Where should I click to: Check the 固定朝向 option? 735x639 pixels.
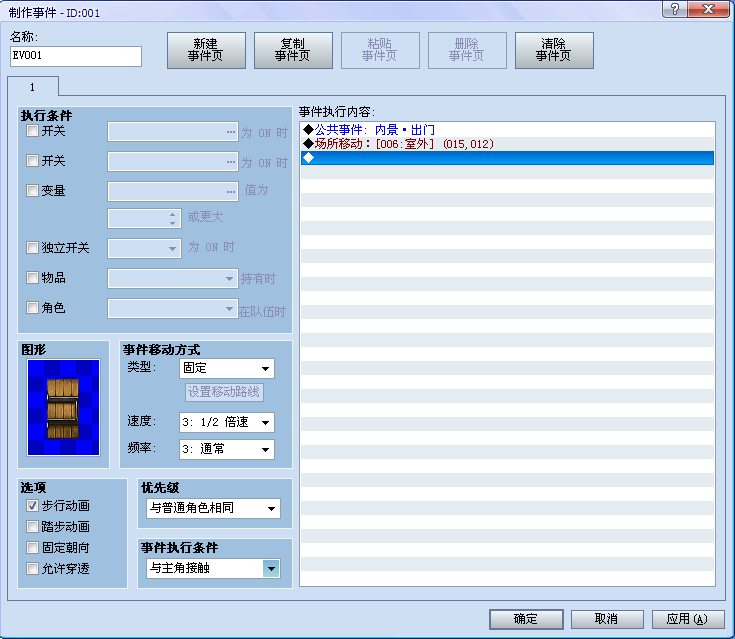click(x=33, y=548)
